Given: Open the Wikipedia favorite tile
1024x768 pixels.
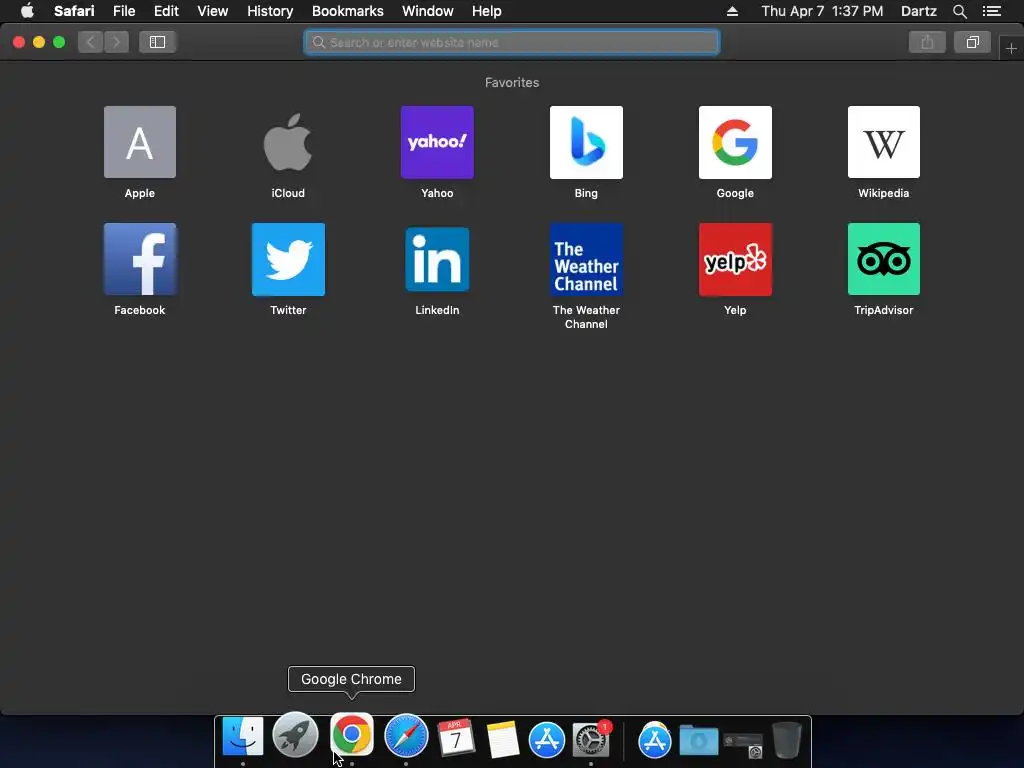Looking at the screenshot, I should click(x=884, y=142).
